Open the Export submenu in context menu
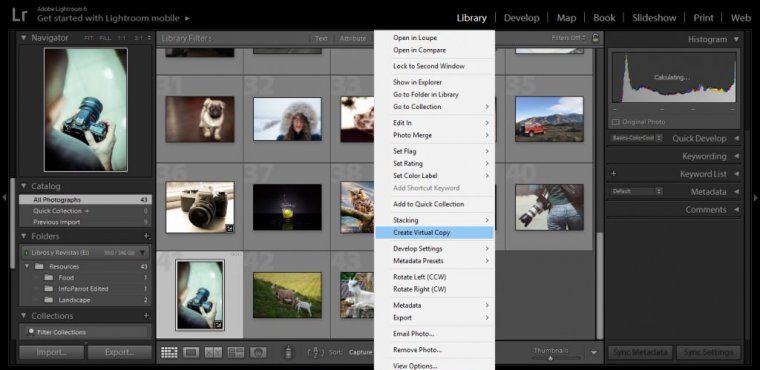 coord(434,318)
